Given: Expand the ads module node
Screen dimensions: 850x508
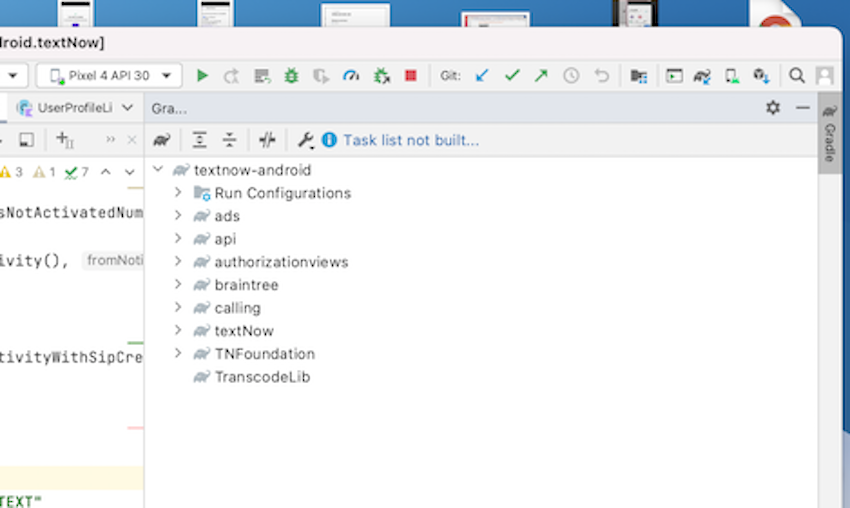Looking at the screenshot, I should 178,215.
